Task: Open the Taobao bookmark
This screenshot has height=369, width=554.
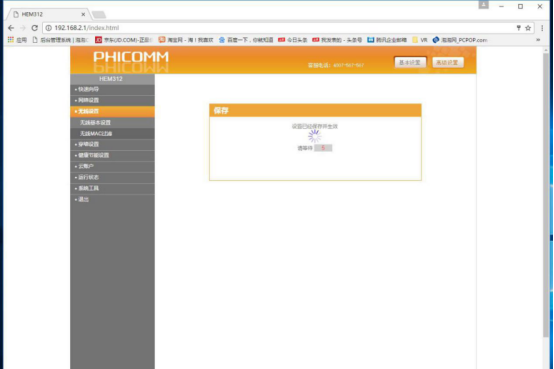Action: [186, 40]
